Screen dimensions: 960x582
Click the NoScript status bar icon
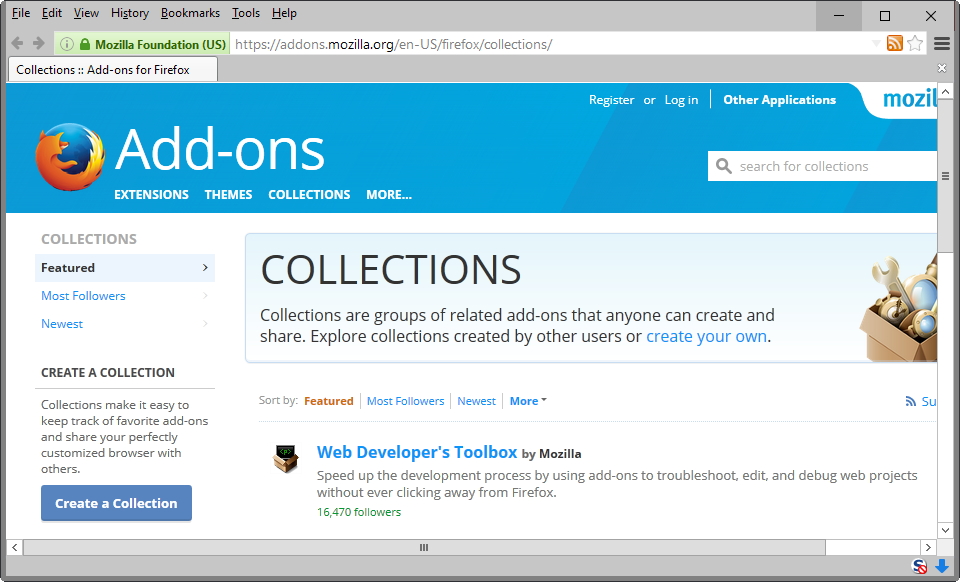[920, 566]
